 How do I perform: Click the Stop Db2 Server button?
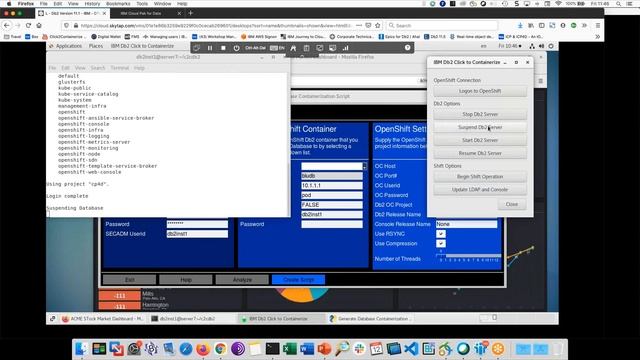[x=480, y=114]
